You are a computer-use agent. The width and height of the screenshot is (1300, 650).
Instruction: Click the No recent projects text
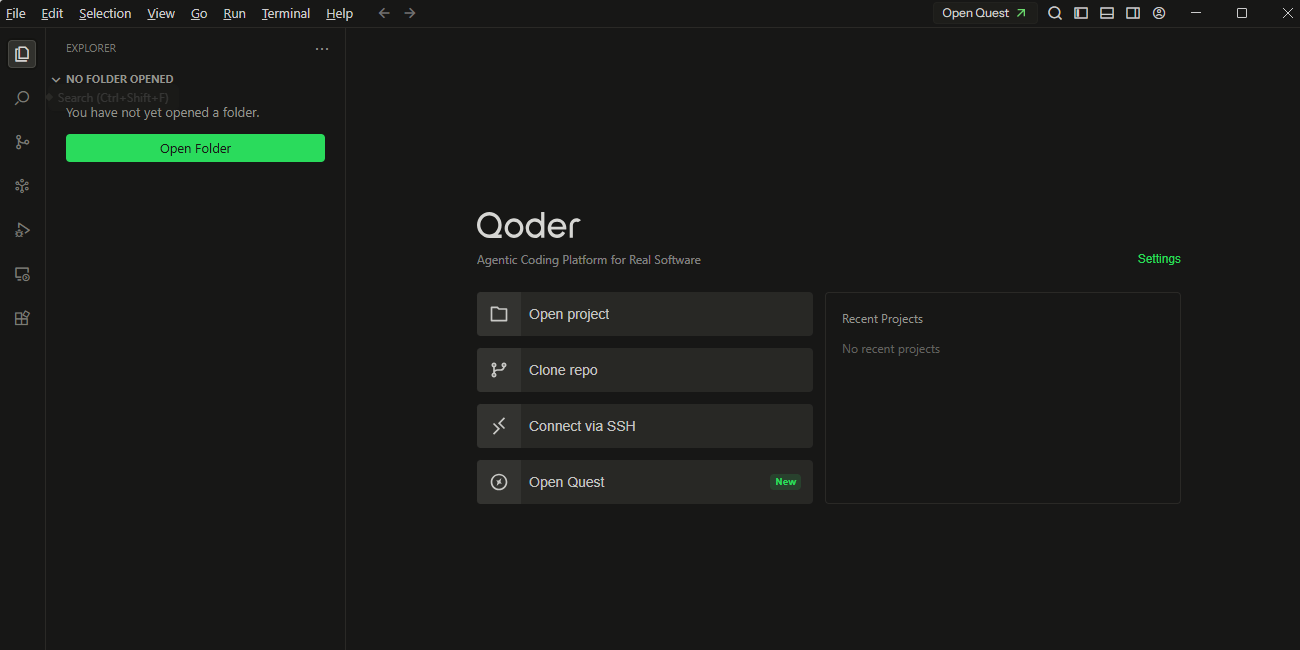pyautogui.click(x=891, y=349)
